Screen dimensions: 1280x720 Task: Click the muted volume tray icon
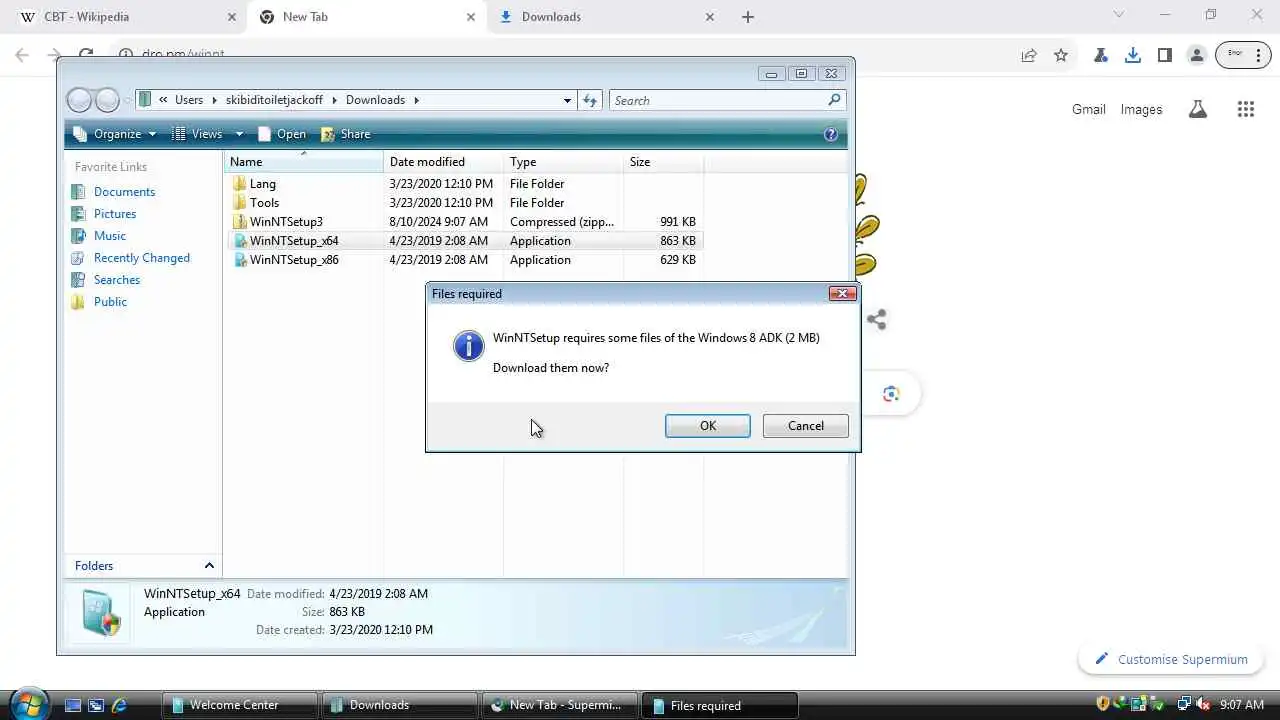click(x=1203, y=705)
